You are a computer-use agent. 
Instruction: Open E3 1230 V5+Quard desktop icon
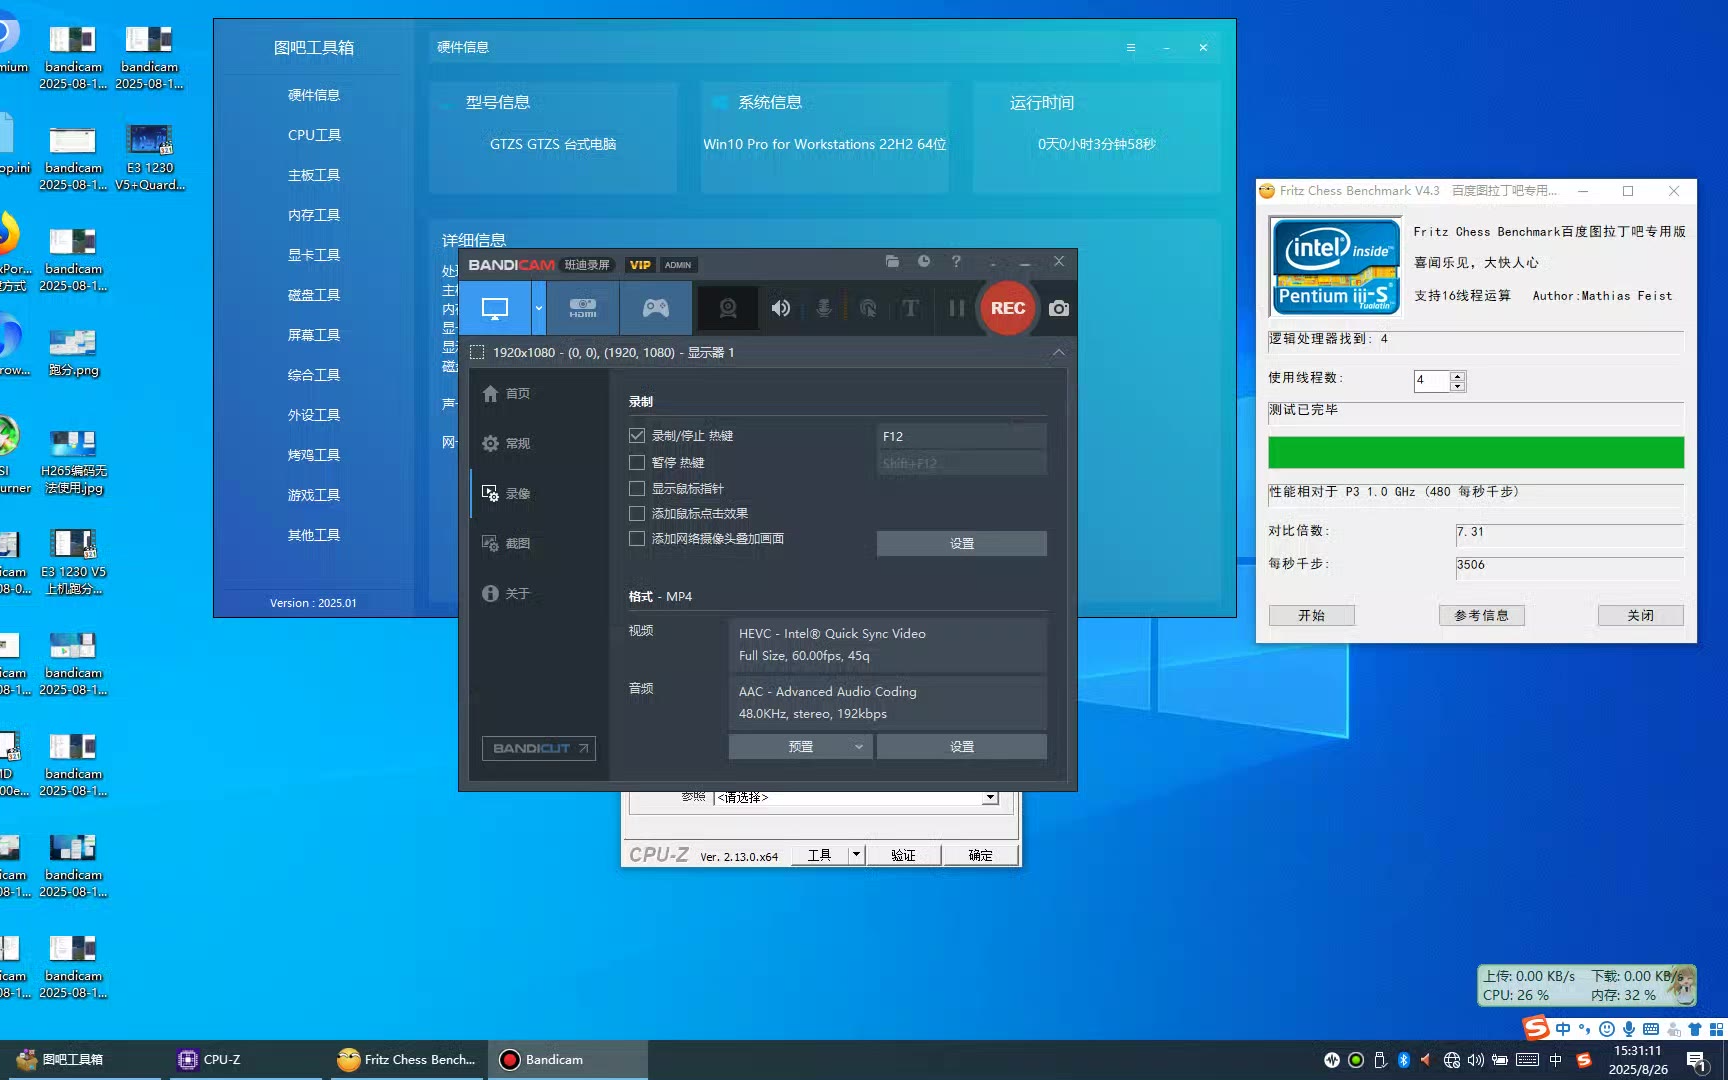click(149, 157)
